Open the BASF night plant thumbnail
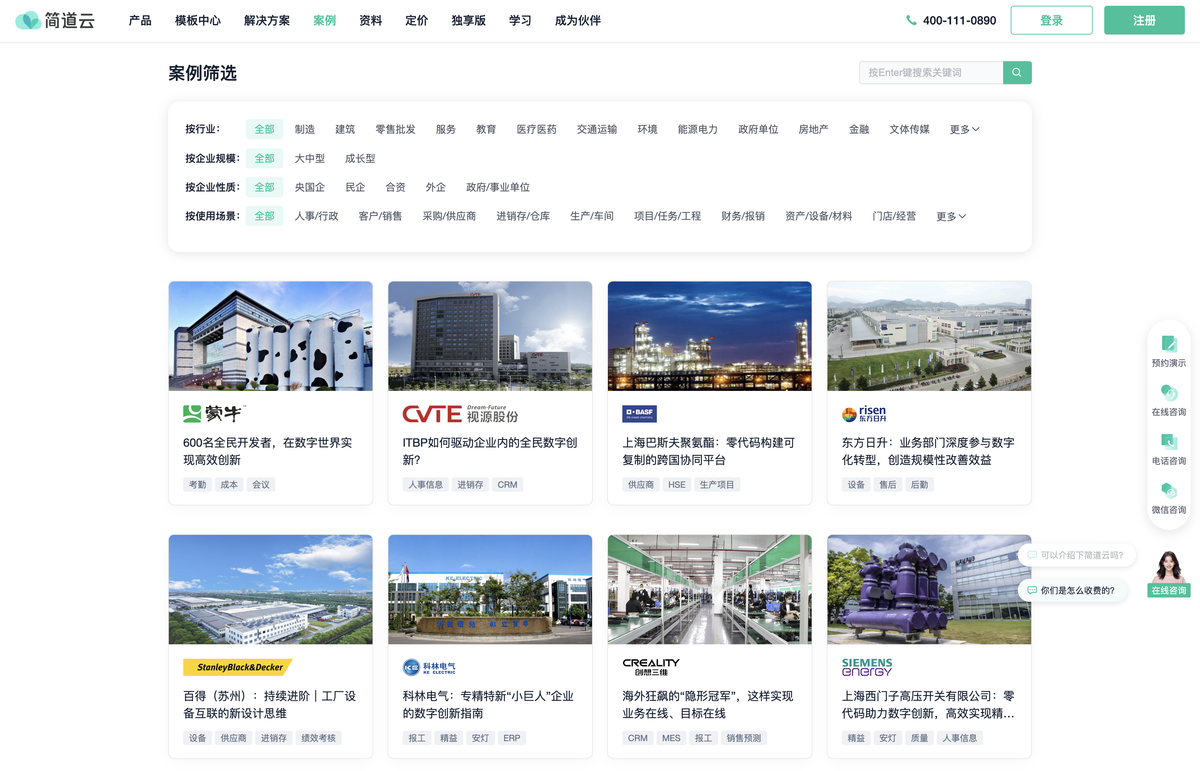Screen dimensions: 1200x771 click(709, 336)
